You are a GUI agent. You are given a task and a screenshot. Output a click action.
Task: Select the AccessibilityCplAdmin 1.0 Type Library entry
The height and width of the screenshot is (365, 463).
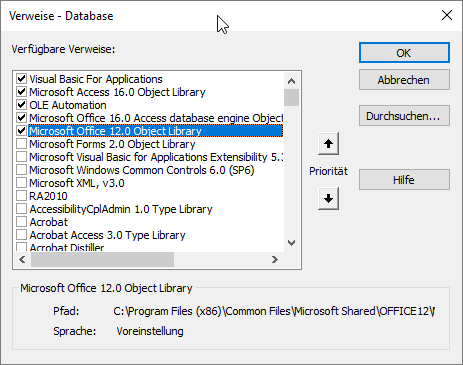(x=121, y=209)
